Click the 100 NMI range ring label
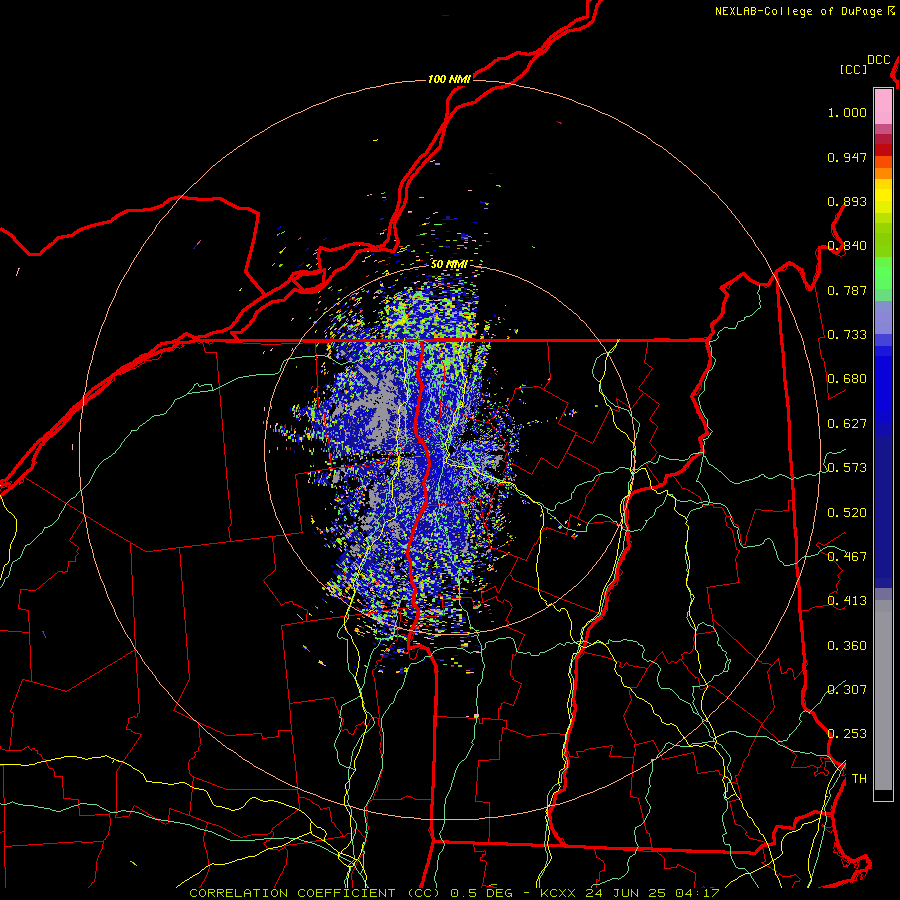900x900 pixels. pos(449,79)
